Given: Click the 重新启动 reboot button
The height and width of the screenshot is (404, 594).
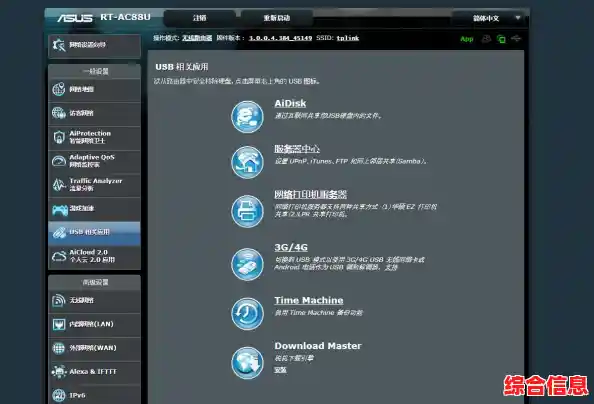Looking at the screenshot, I should [x=277, y=18].
